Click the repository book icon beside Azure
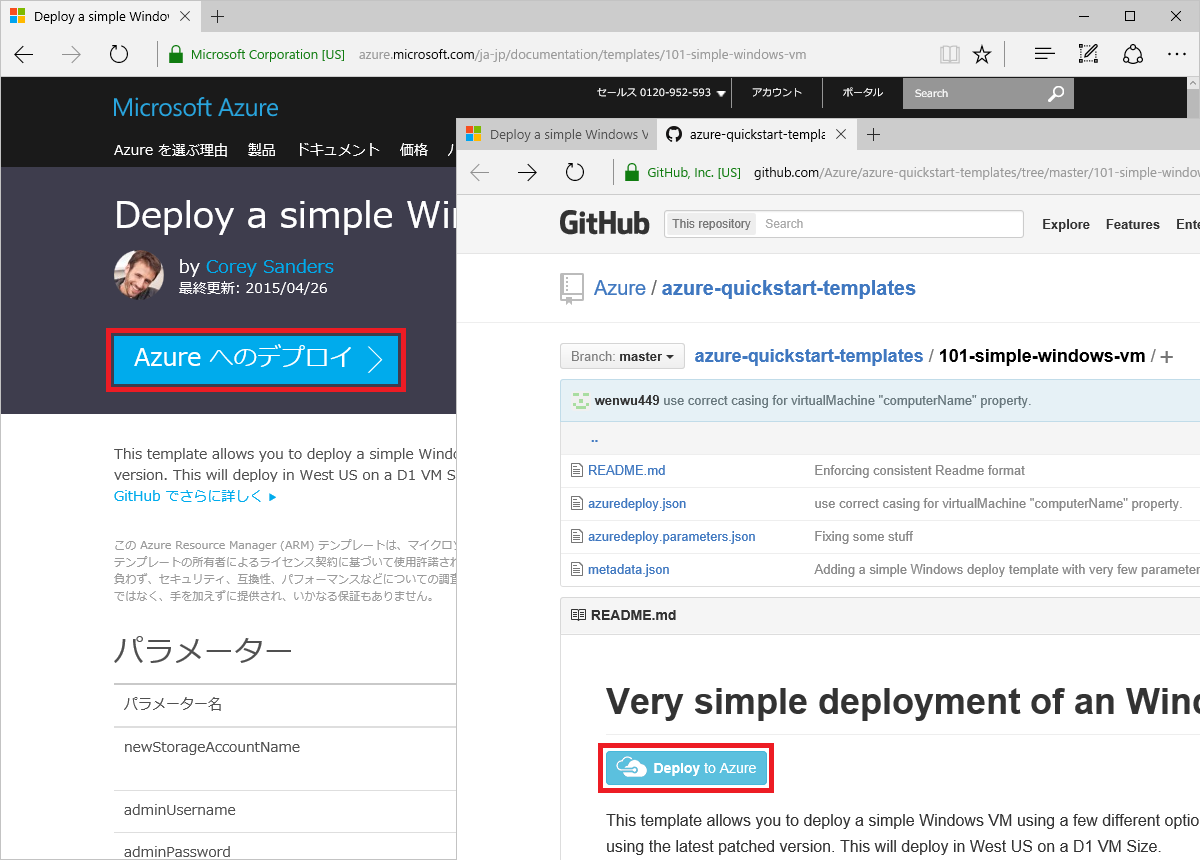Viewport: 1200px width, 860px height. [x=571, y=288]
